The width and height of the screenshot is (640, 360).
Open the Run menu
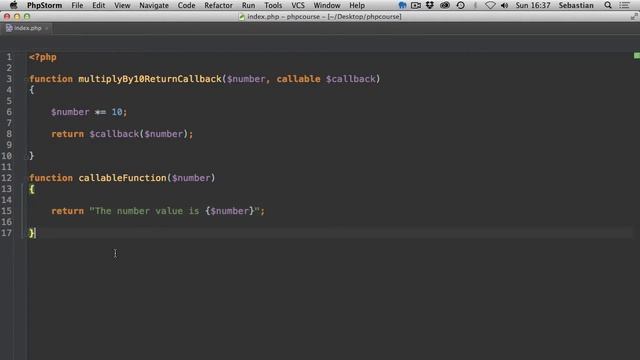248,5
